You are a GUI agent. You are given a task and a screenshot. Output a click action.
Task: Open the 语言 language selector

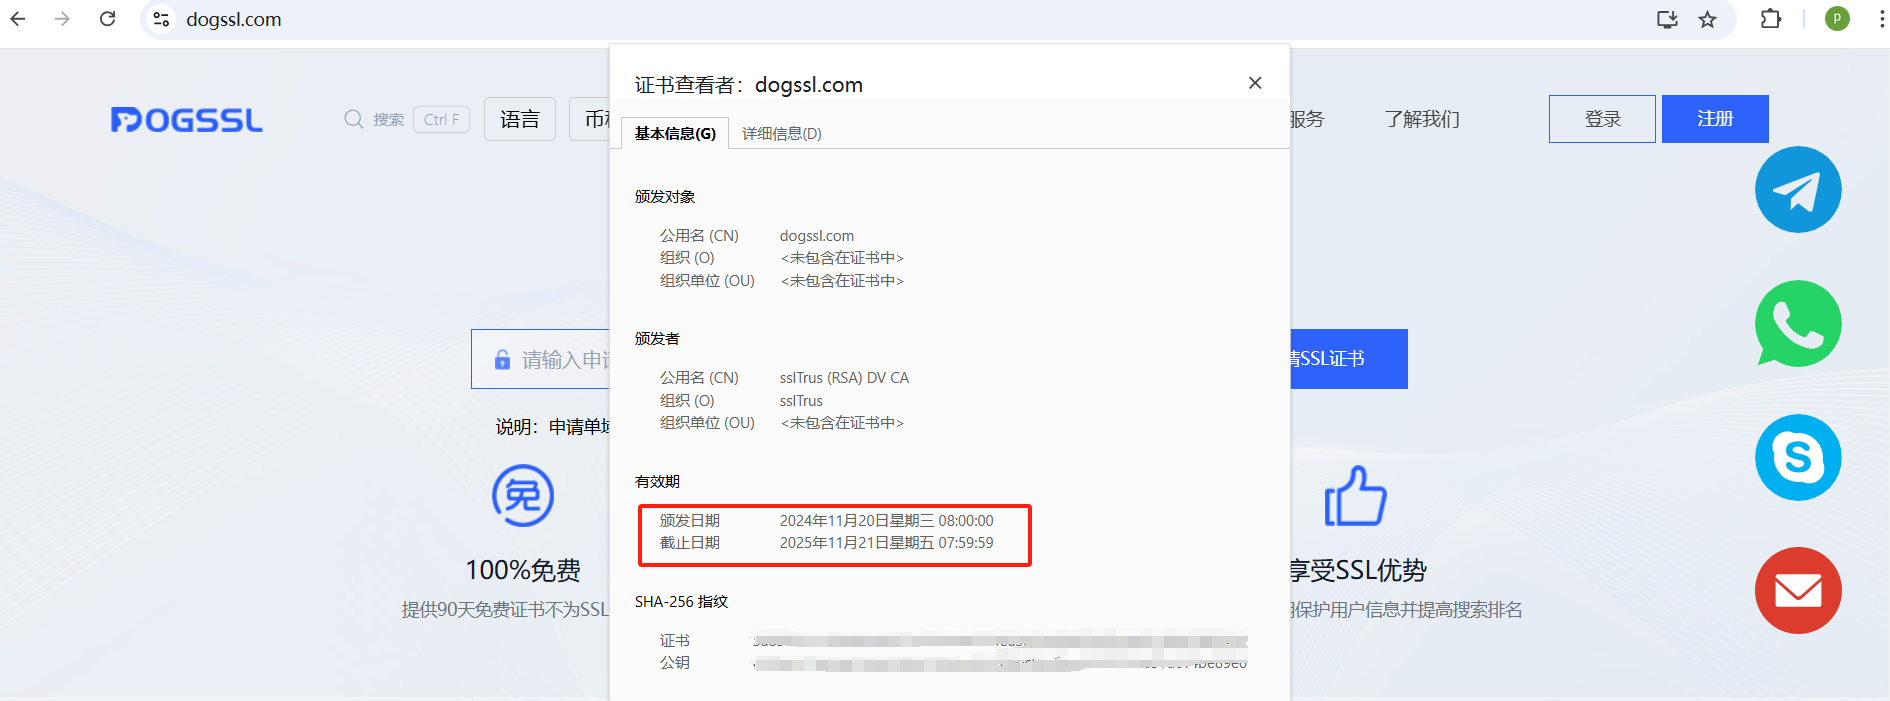click(x=520, y=119)
